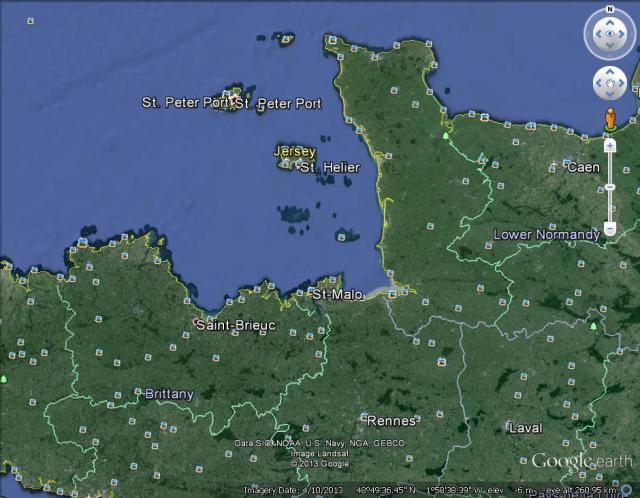
Task: Click the Image Landsat attribution text
Action: click(x=320, y=454)
